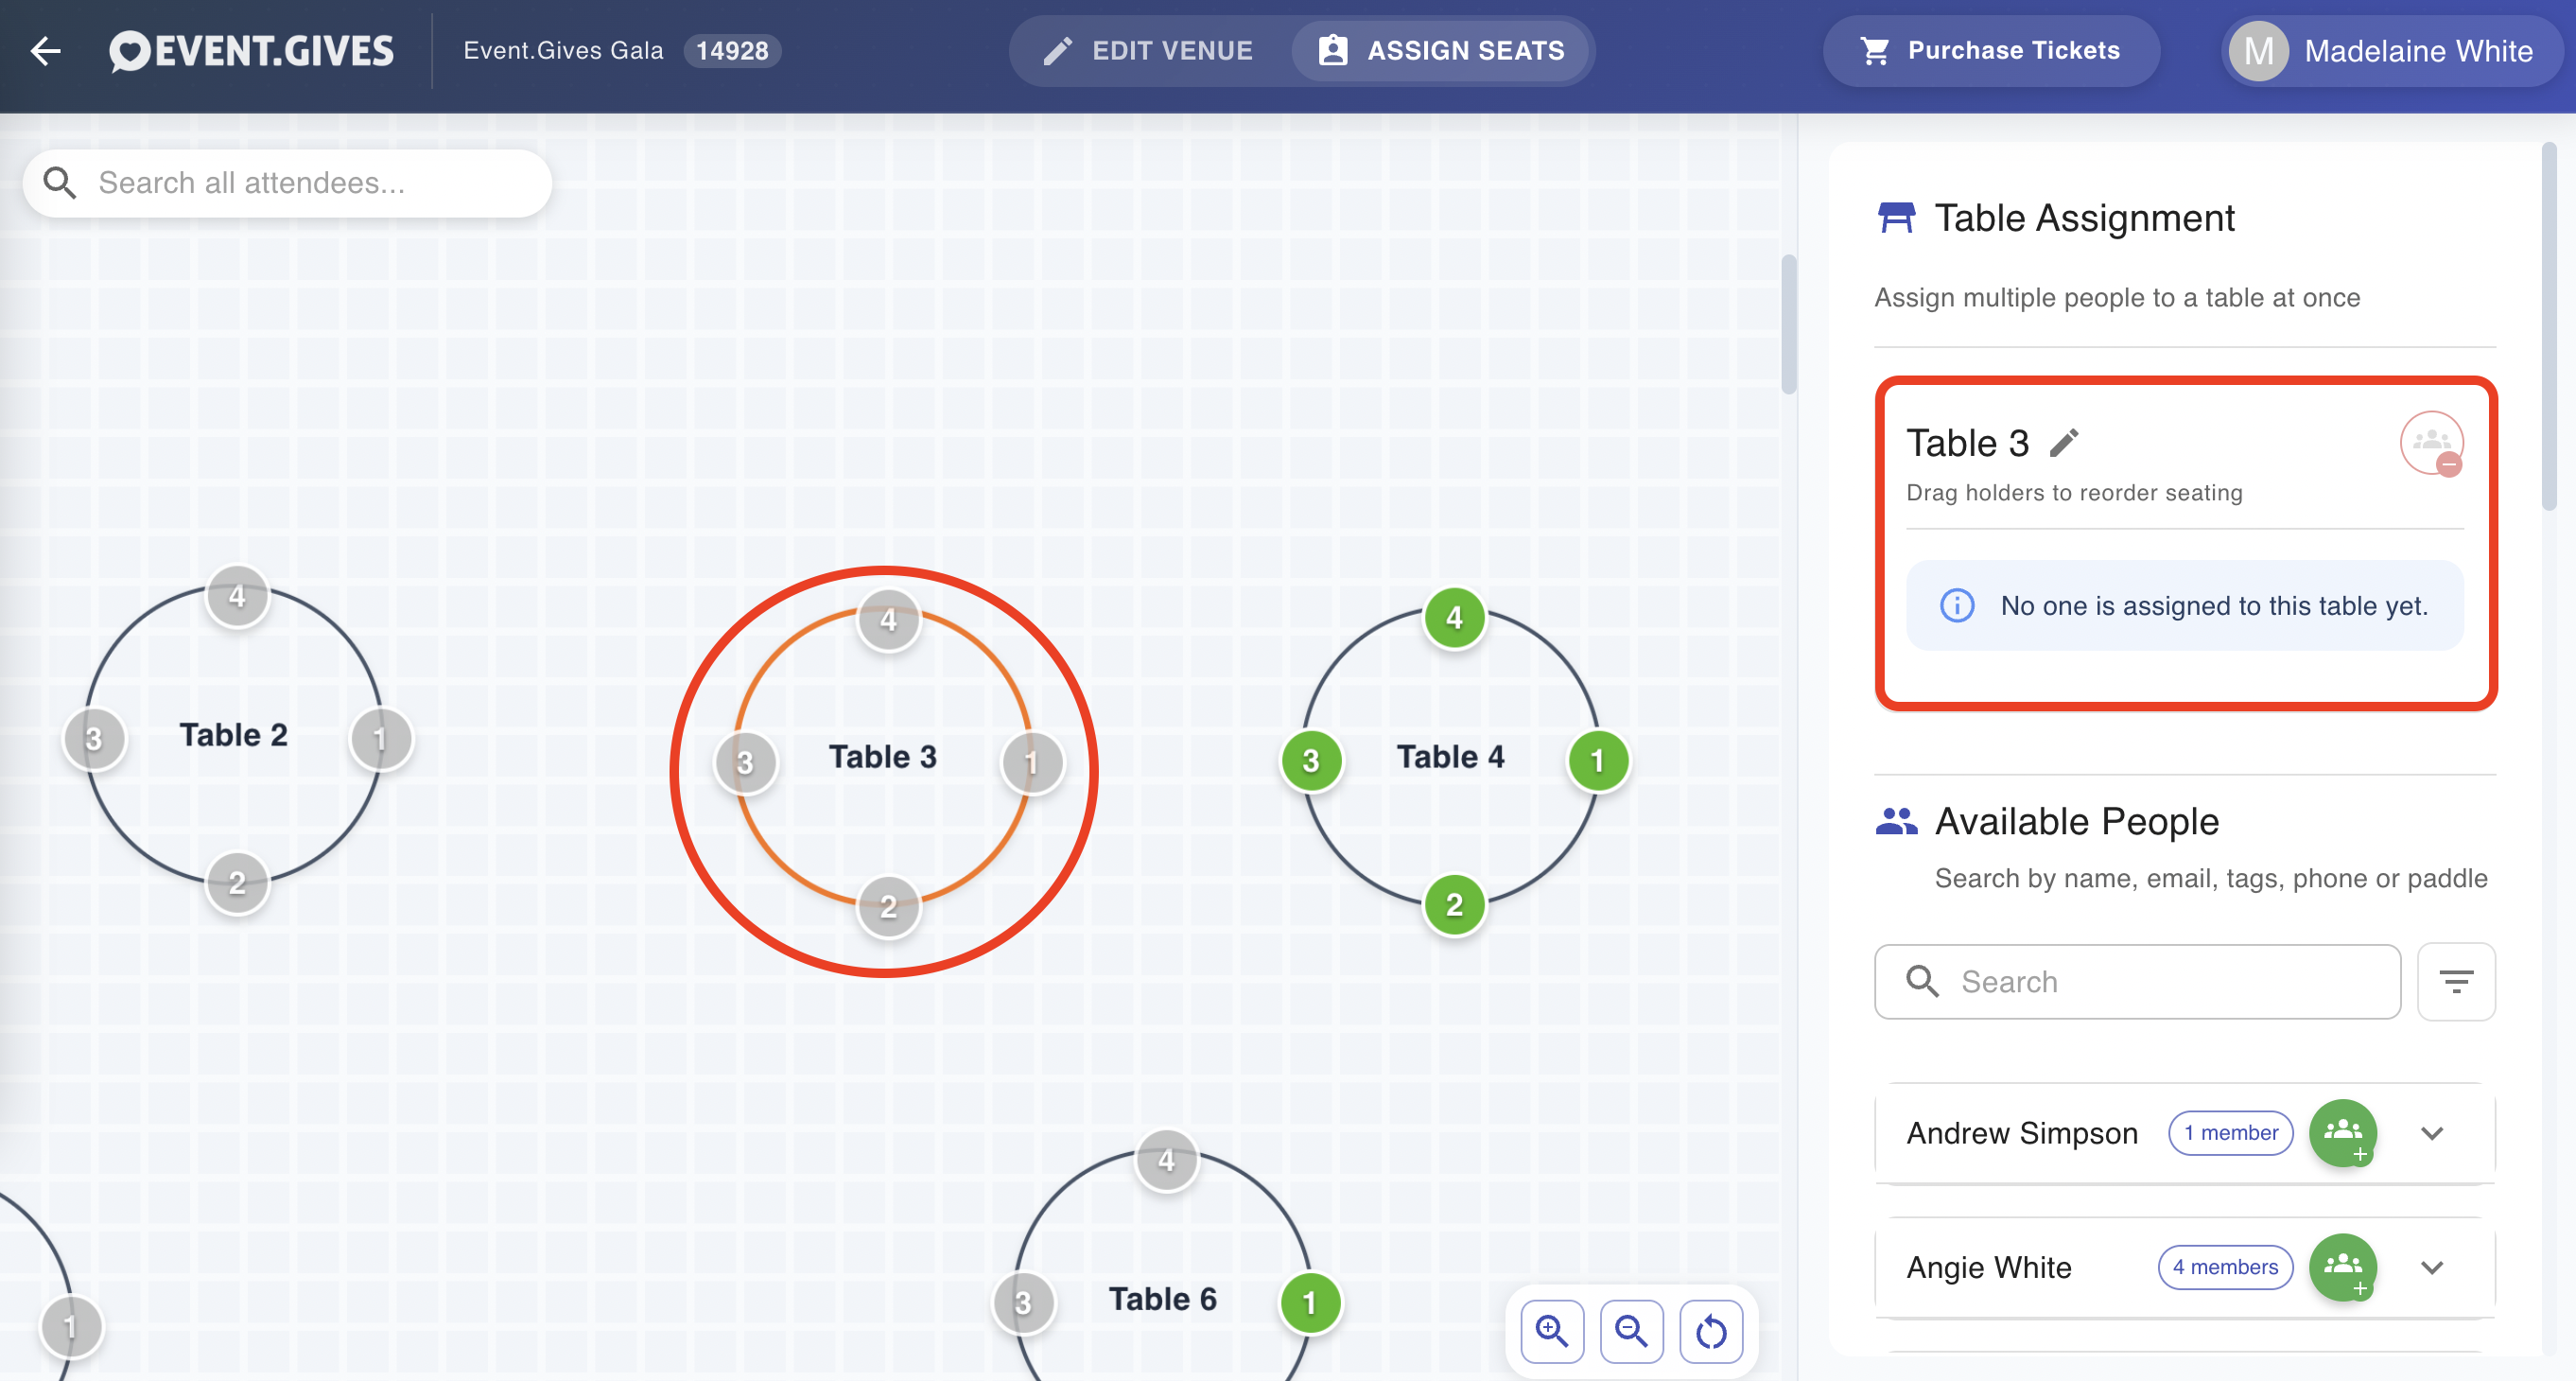The image size is (2576, 1381).
Task: Switch to the Edit Venue tab
Action: (x=1147, y=51)
